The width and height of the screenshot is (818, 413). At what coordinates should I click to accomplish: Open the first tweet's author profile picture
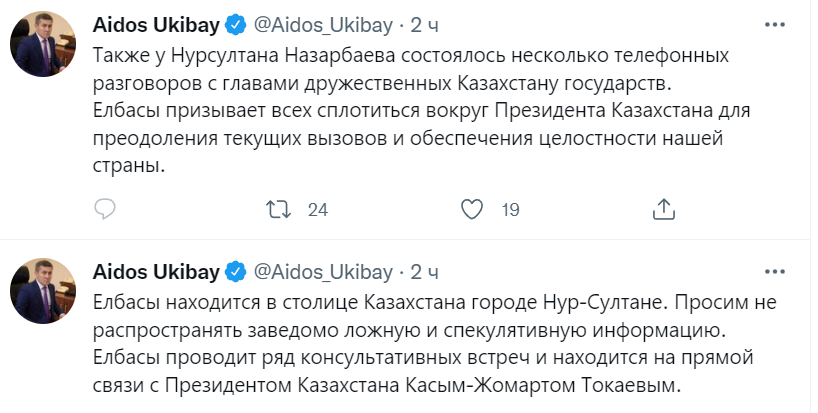[42, 42]
